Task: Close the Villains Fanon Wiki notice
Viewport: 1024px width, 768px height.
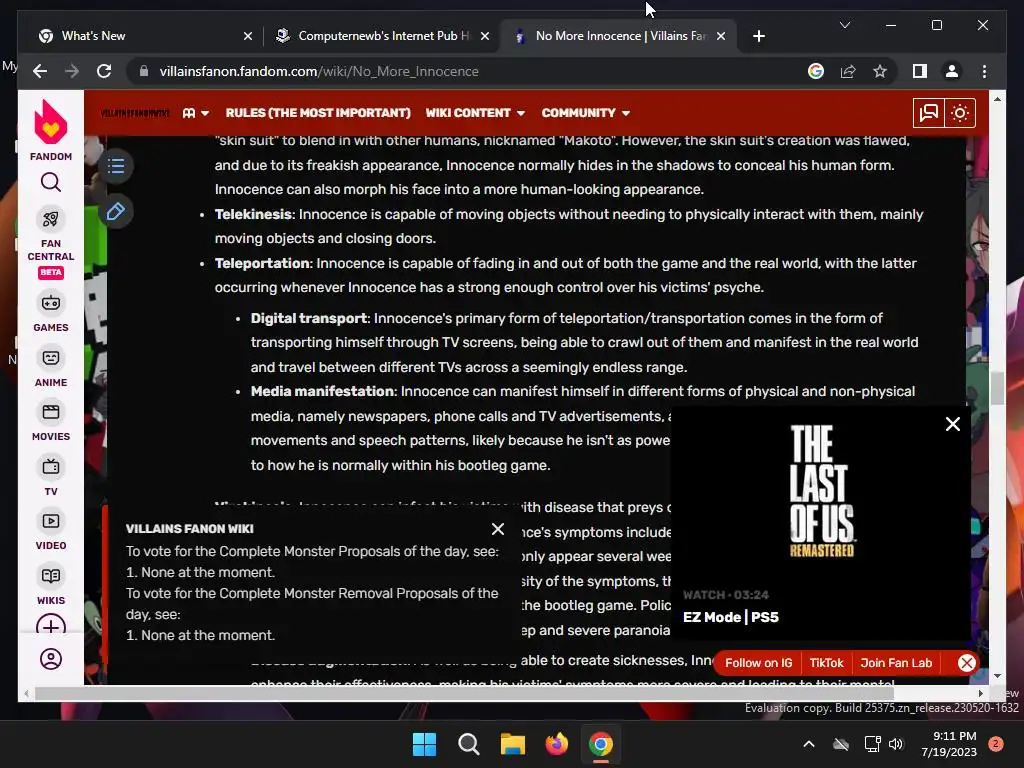Action: click(x=498, y=529)
